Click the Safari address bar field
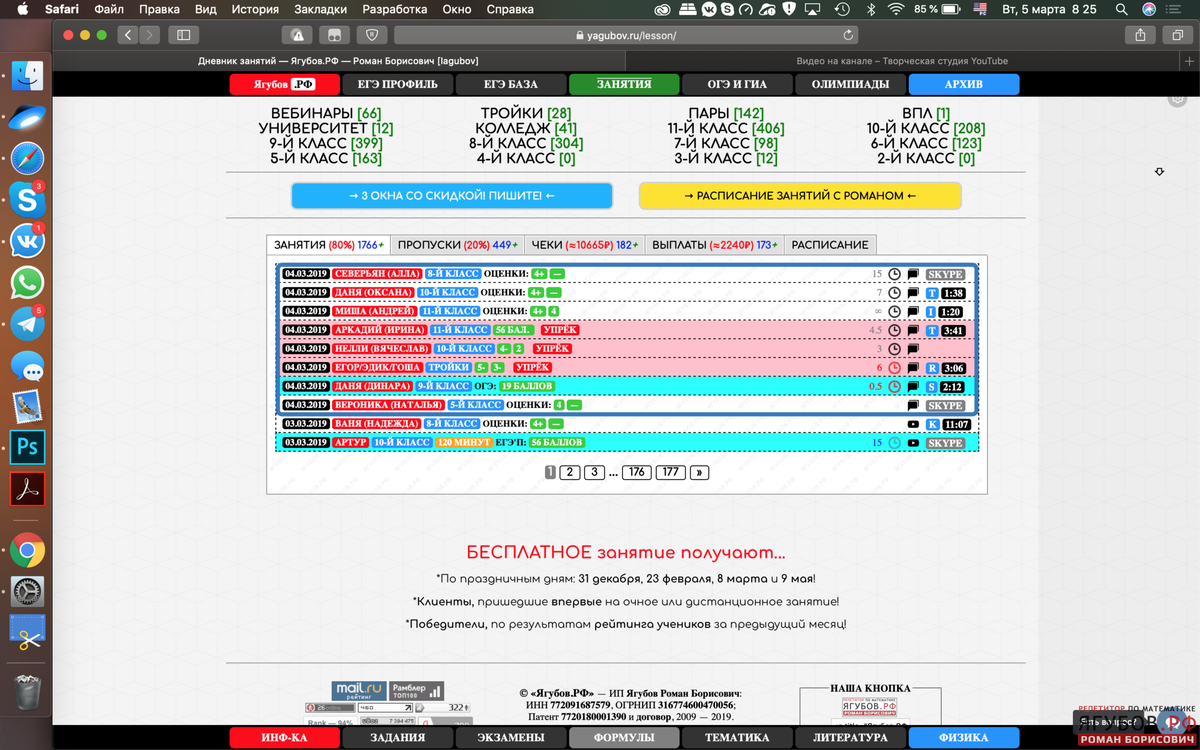Screen dimensions: 1200x750 627,35
